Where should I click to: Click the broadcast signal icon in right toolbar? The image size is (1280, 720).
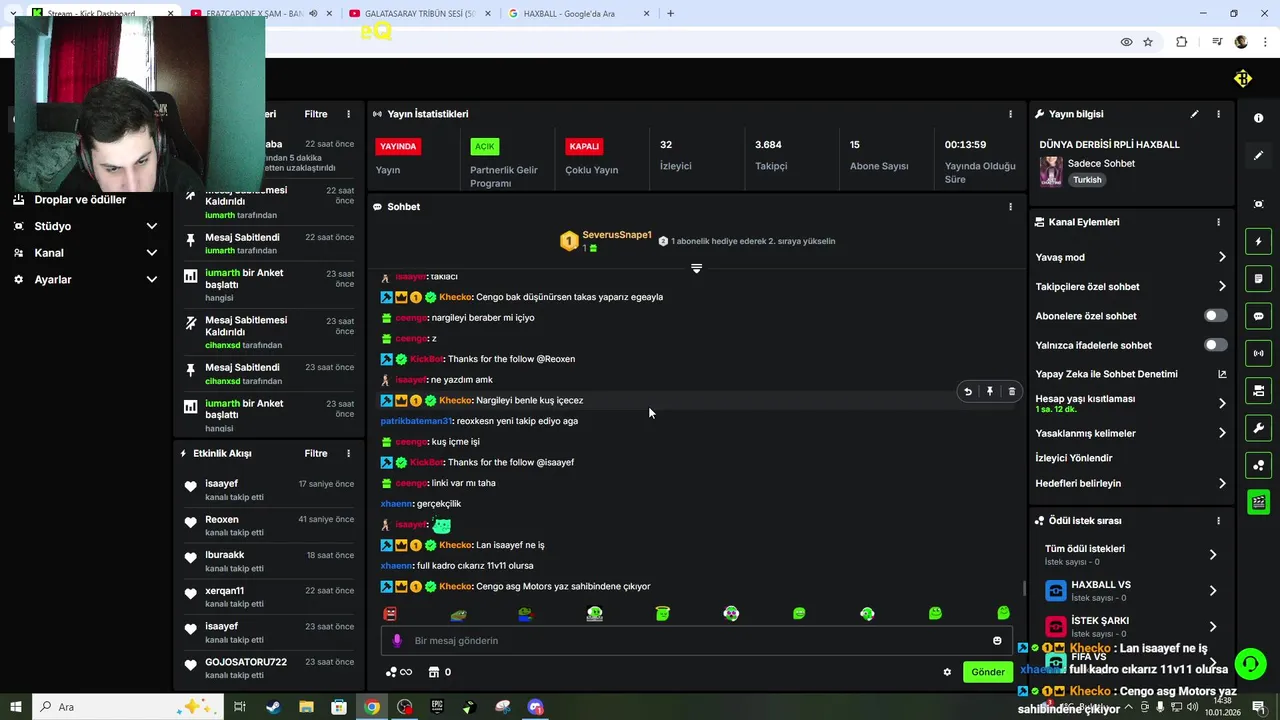(x=1258, y=353)
